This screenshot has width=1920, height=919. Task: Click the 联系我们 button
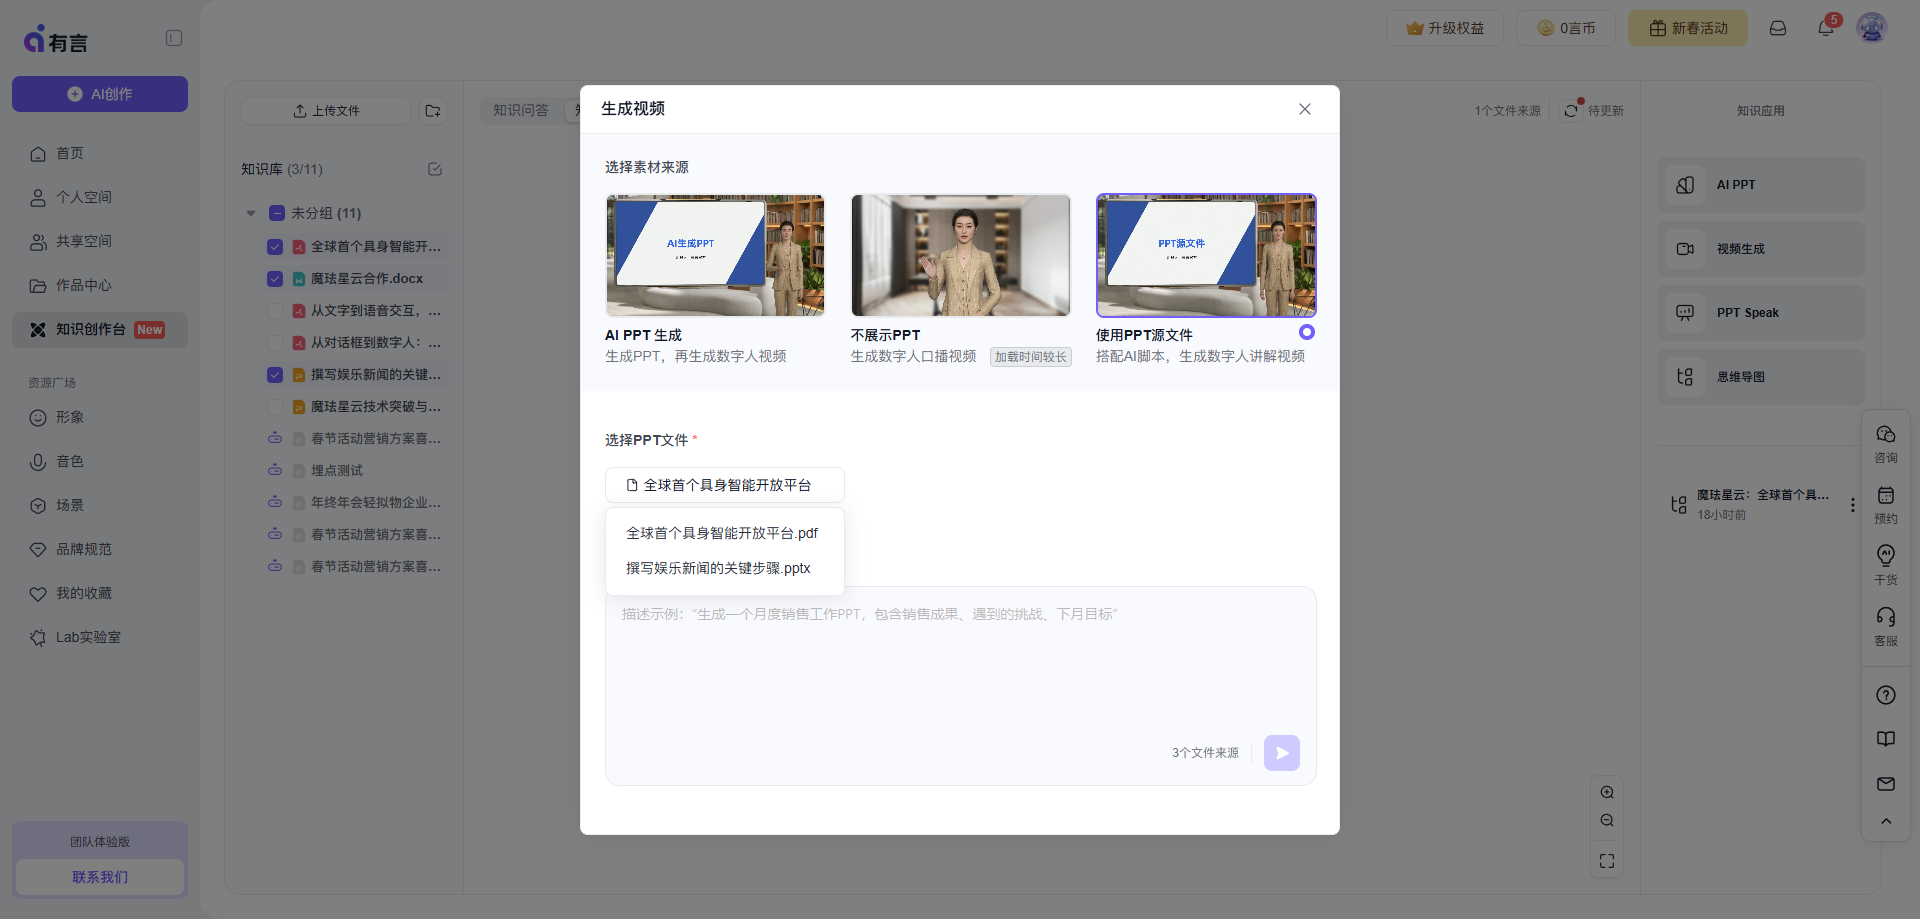coord(99,876)
